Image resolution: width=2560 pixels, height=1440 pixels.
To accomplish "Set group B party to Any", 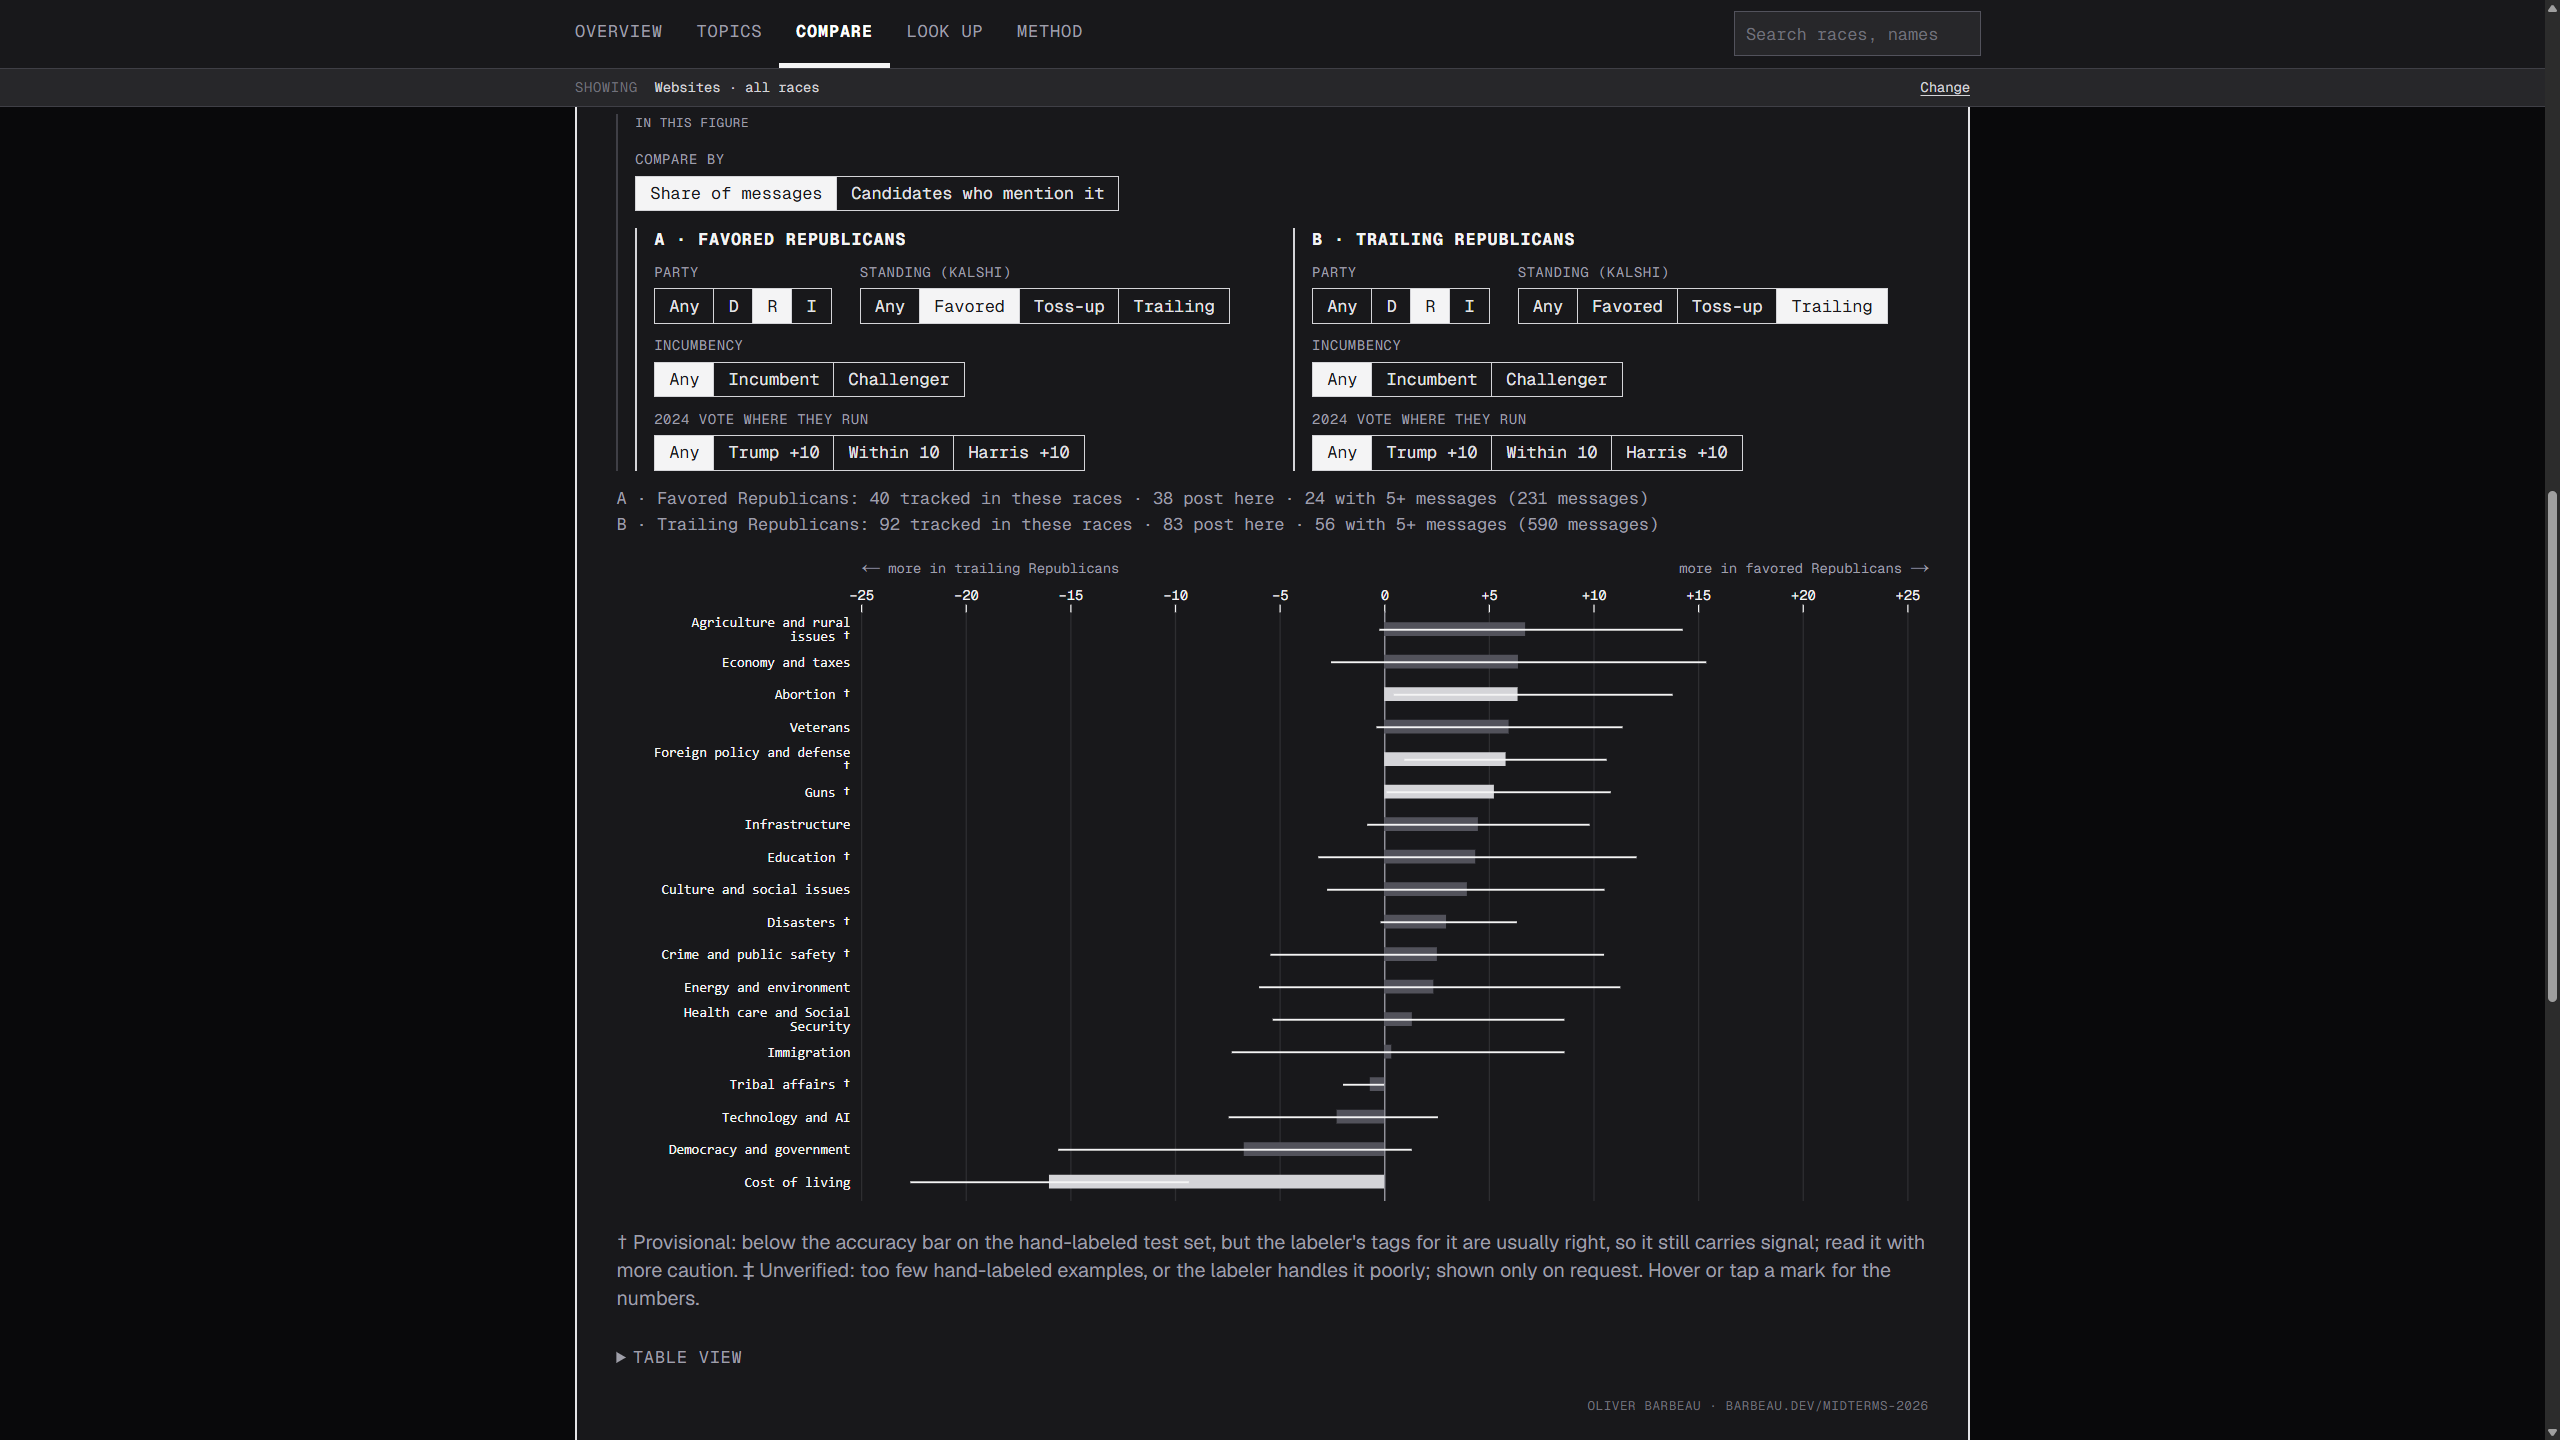I will tap(1342, 307).
